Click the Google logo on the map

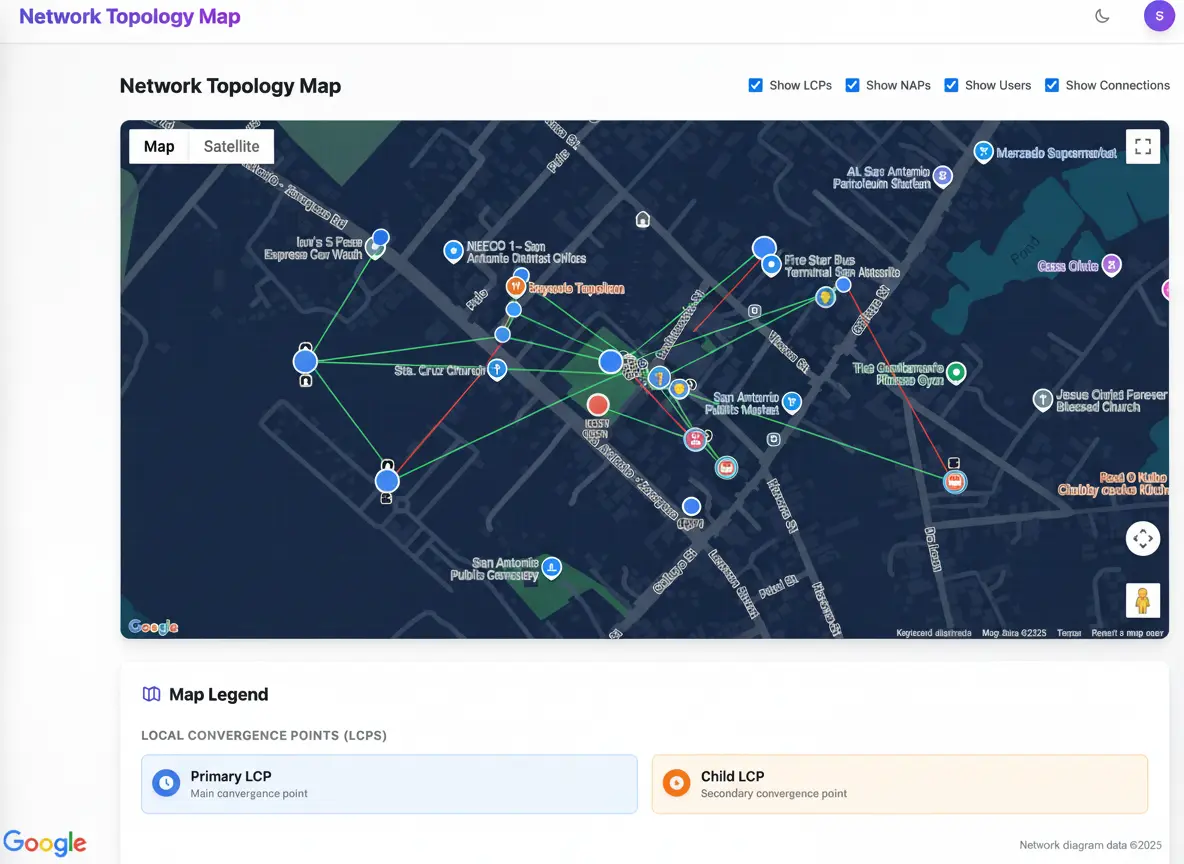tap(153, 627)
